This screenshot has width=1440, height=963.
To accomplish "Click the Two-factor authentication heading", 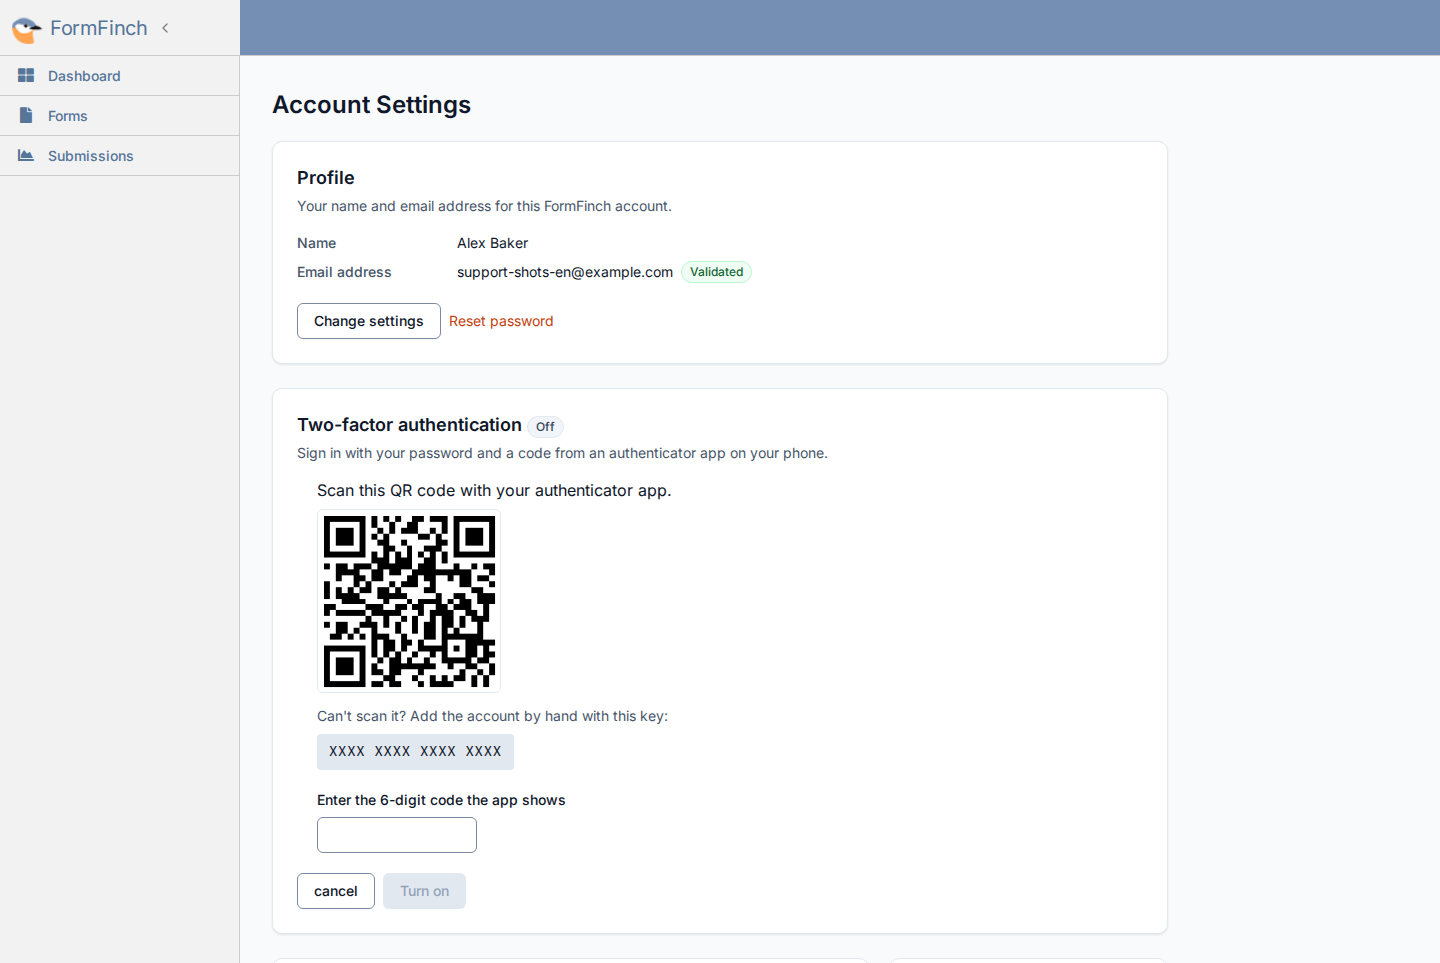I will click(x=409, y=425).
